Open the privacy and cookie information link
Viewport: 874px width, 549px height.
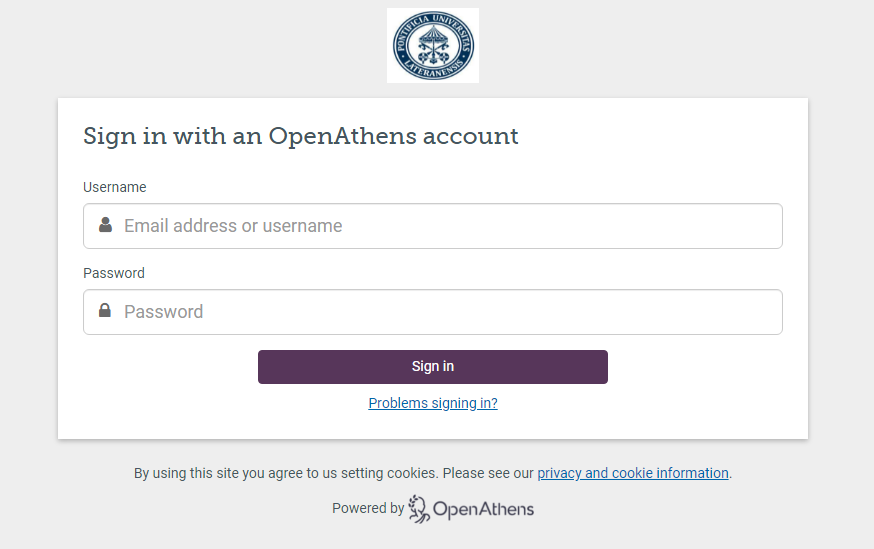(633, 473)
